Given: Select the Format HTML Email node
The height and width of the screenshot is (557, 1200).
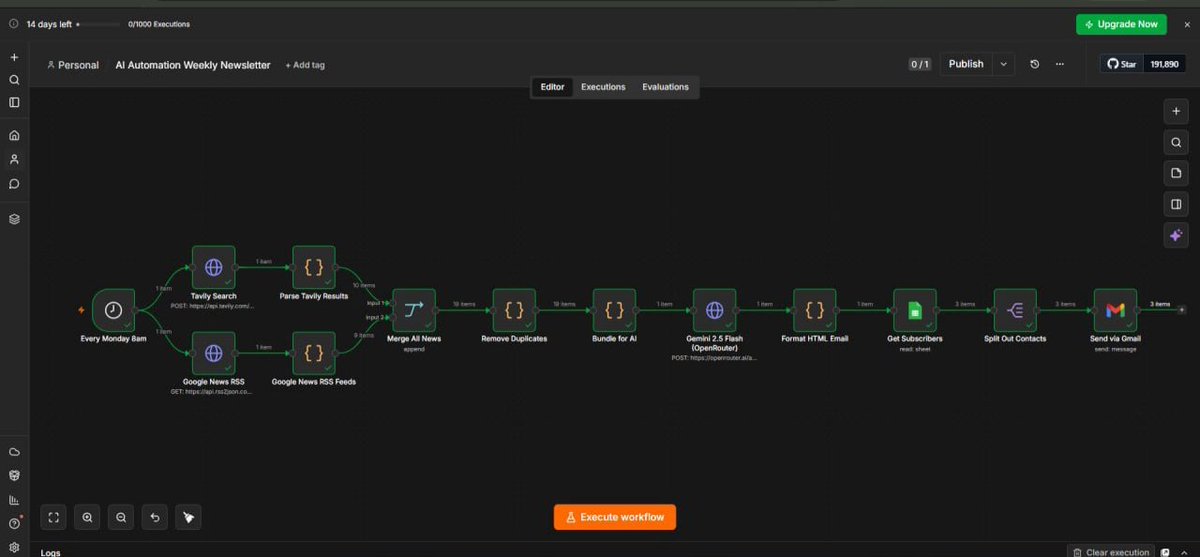Looking at the screenshot, I should click(x=814, y=310).
